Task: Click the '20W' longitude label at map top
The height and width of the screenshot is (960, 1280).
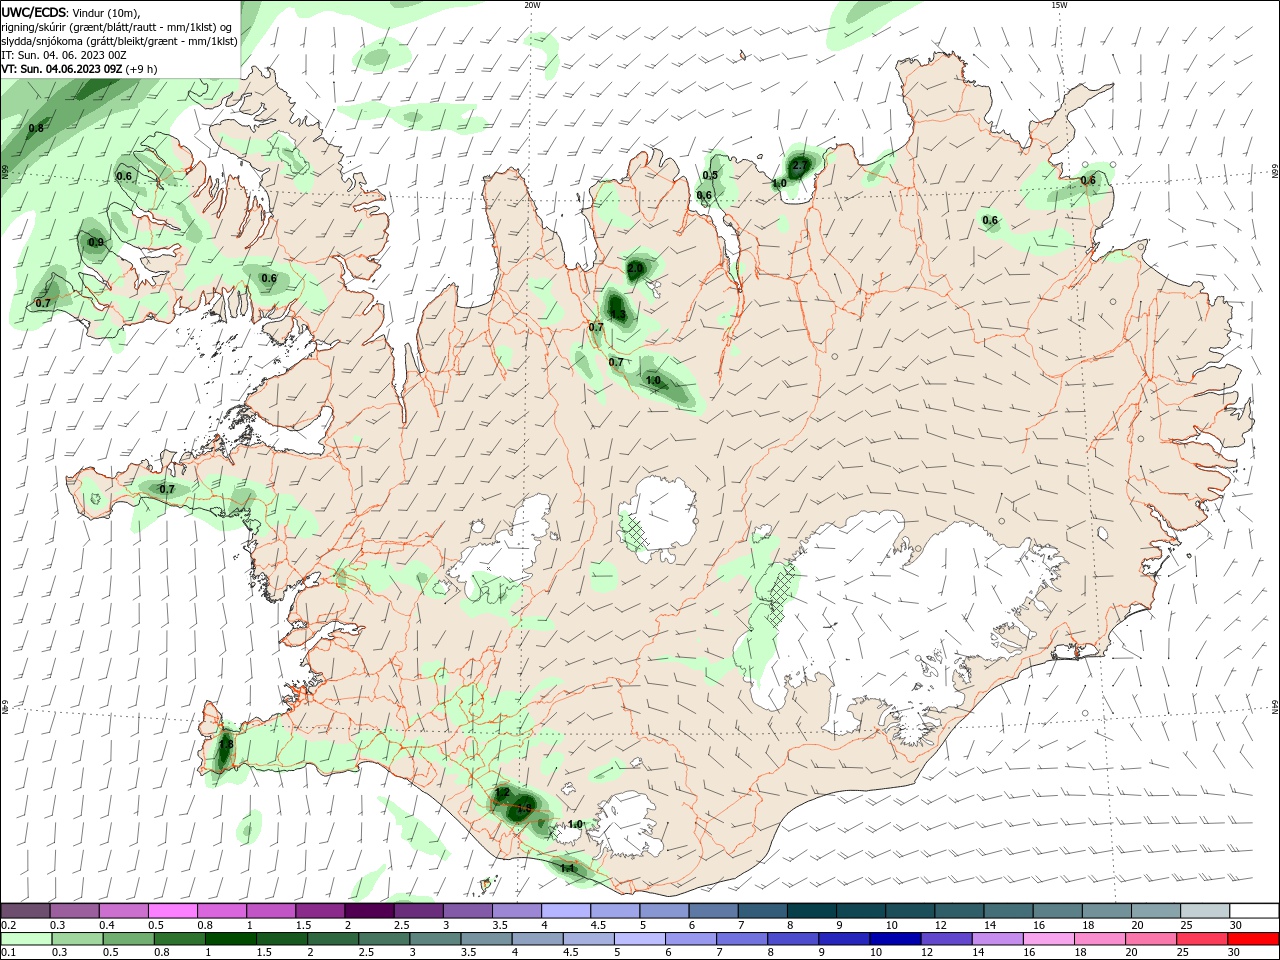Action: [532, 5]
